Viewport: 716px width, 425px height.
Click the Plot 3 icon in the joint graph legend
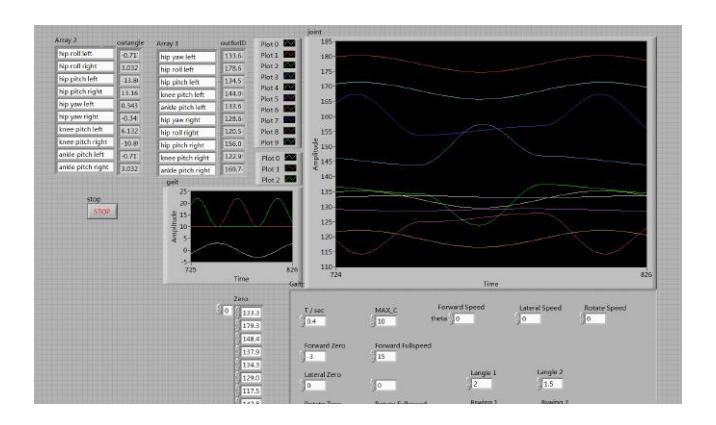pyautogui.click(x=289, y=76)
